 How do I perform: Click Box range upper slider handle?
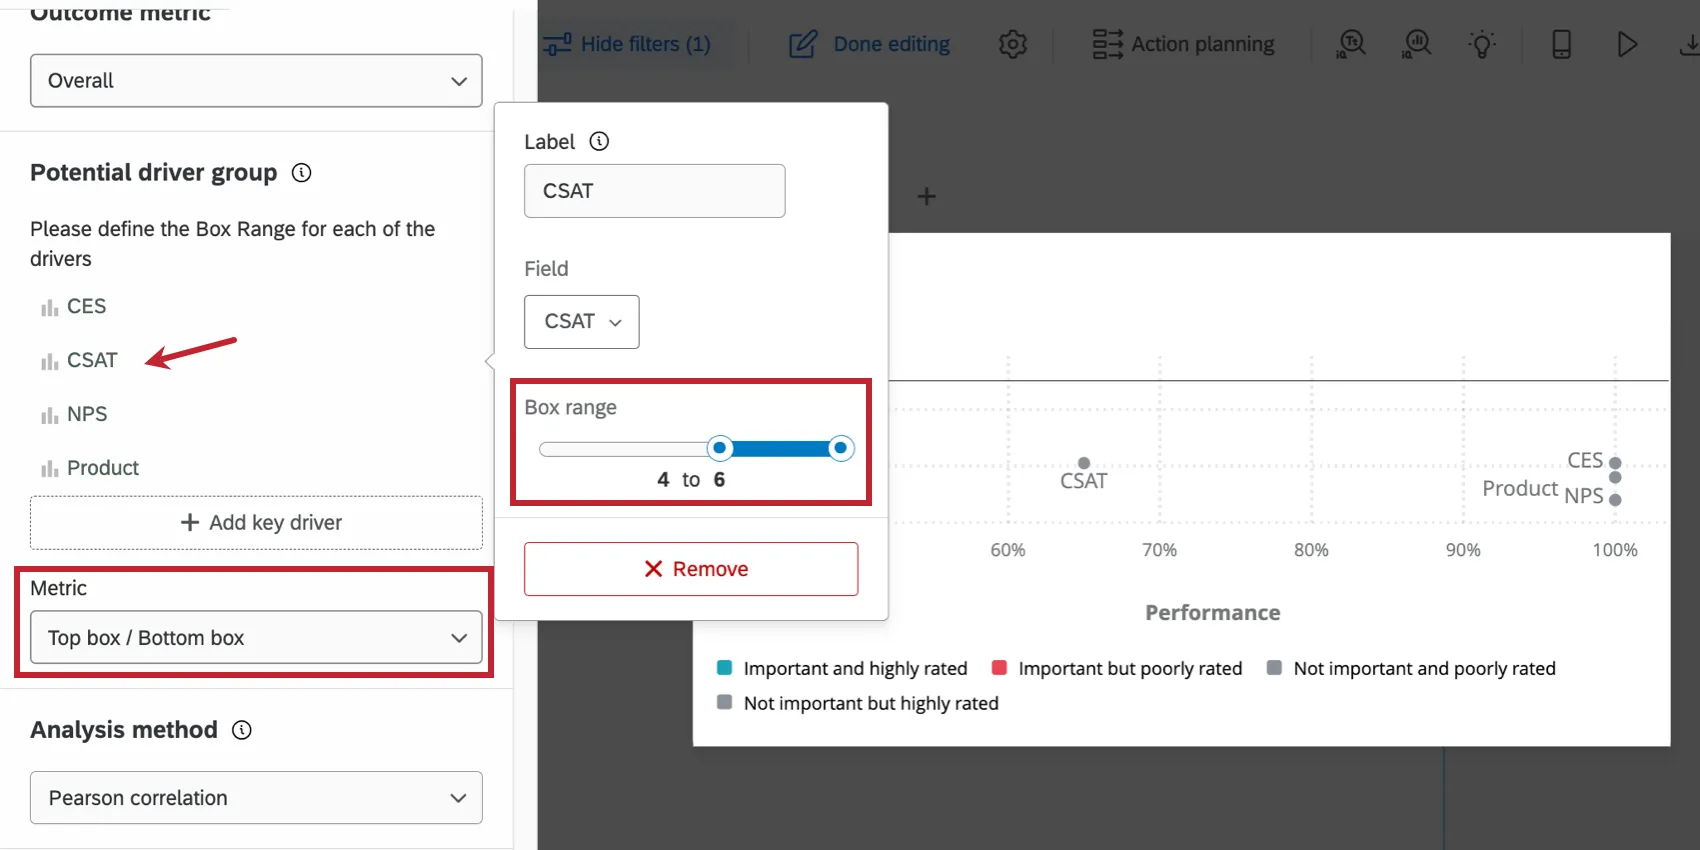click(x=841, y=448)
